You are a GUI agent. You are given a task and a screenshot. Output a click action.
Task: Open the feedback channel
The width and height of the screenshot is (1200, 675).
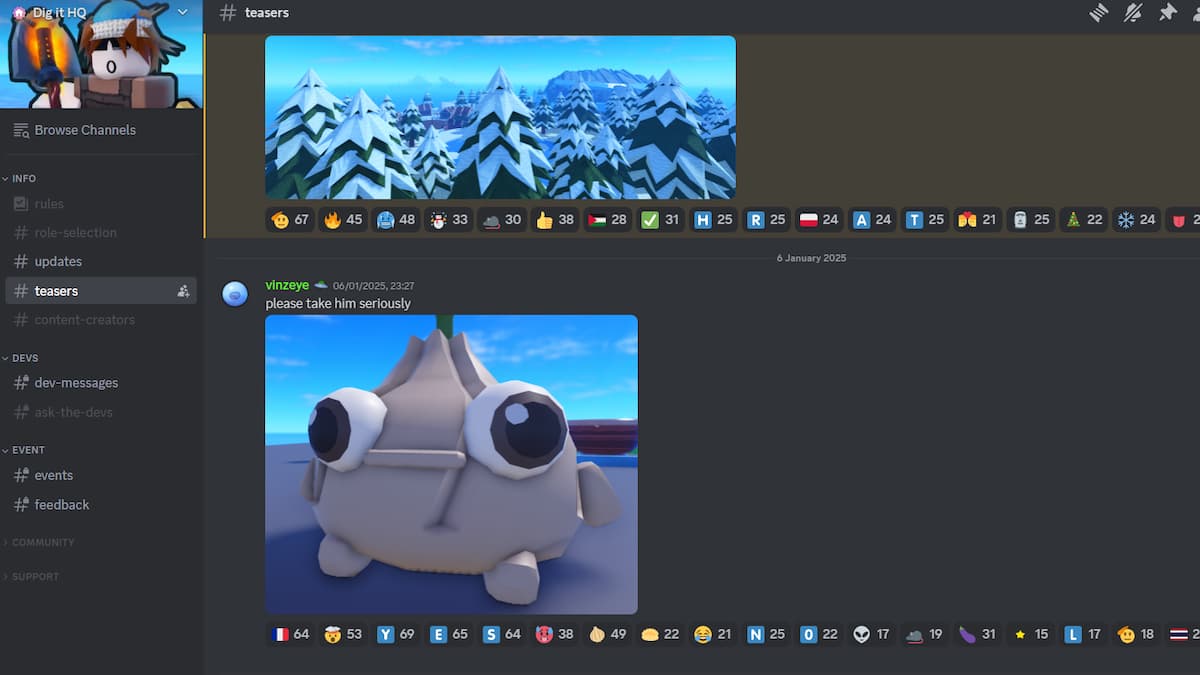pos(60,504)
